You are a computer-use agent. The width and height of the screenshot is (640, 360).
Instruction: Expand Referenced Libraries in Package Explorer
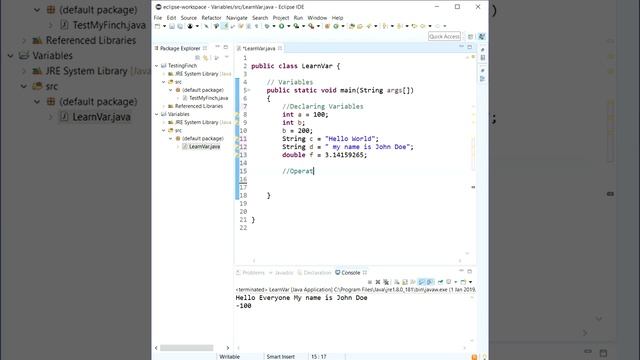[x=164, y=106]
